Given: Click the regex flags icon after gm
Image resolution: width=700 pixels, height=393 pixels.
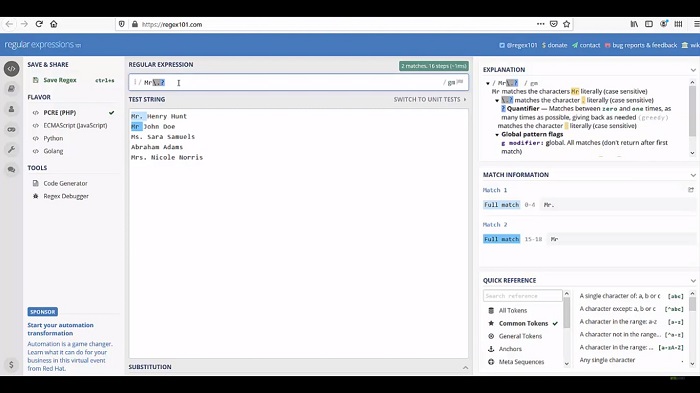Looking at the screenshot, I should (x=460, y=82).
